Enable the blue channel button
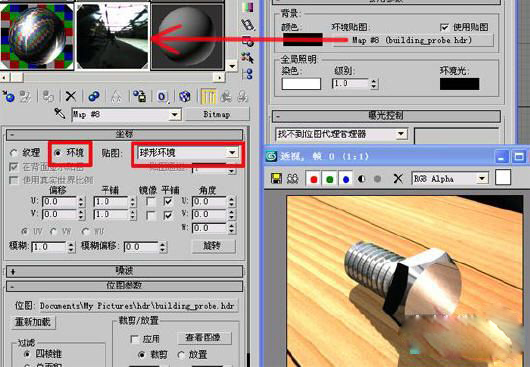This screenshot has height=367, width=530. [x=345, y=178]
